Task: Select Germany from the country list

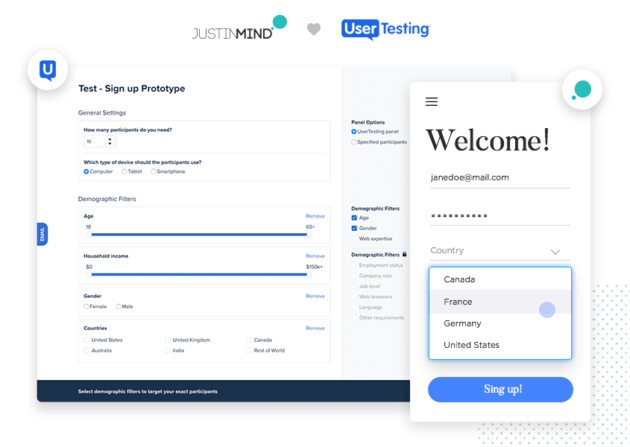Action: click(x=500, y=323)
